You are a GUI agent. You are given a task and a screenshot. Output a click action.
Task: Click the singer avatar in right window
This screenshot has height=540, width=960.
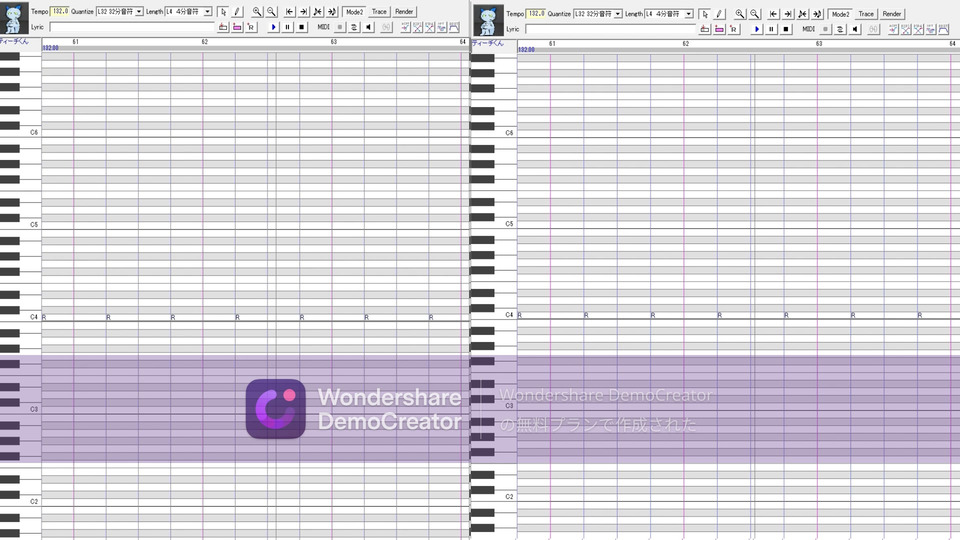coord(488,21)
